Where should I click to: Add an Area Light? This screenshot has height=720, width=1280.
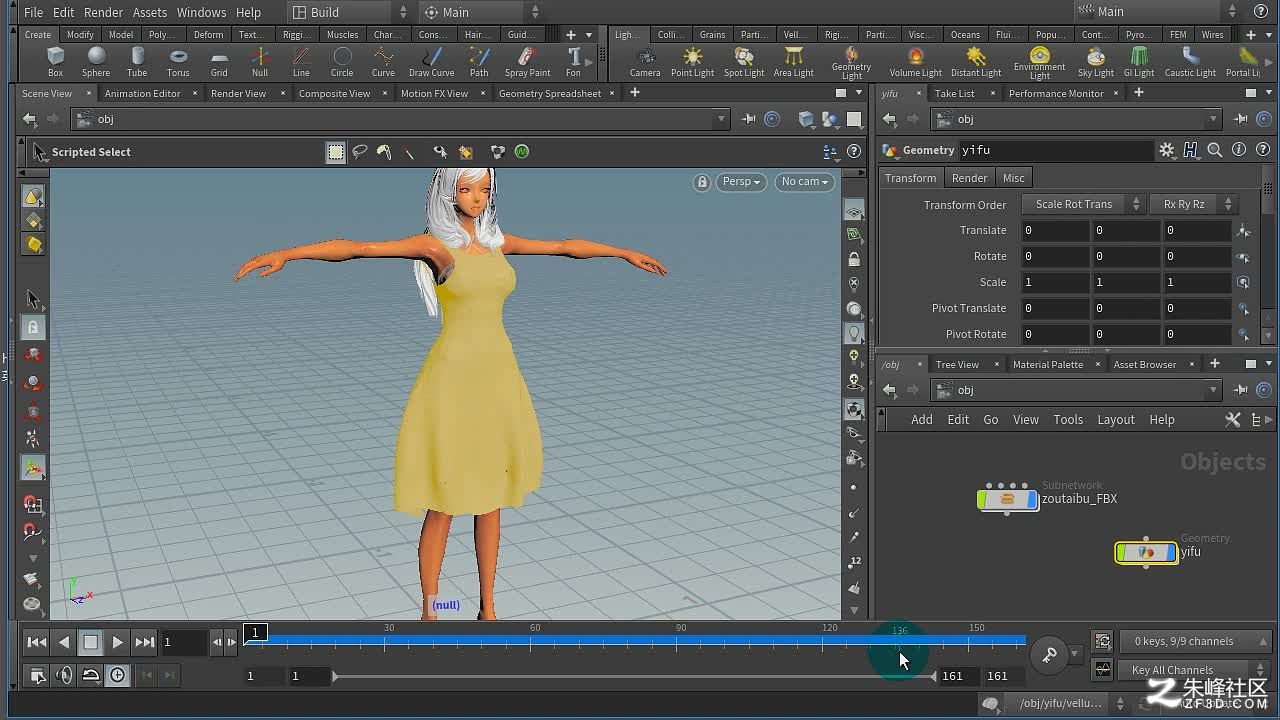794,62
